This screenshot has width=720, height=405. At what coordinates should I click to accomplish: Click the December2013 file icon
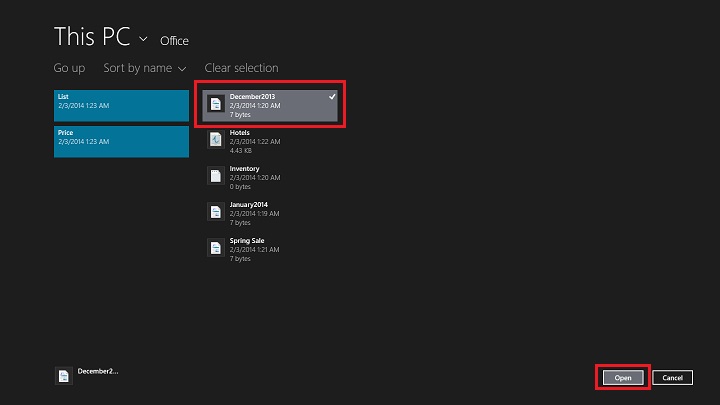[216, 105]
